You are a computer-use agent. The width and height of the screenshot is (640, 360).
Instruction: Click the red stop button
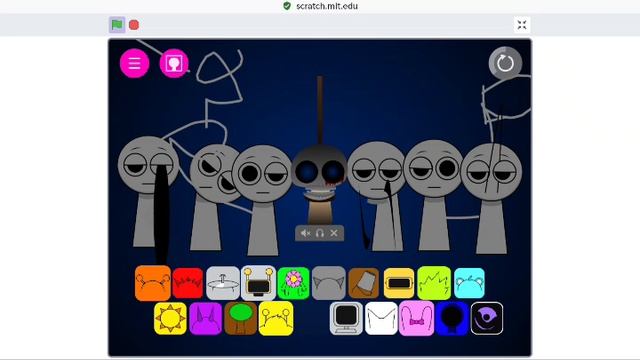click(134, 25)
